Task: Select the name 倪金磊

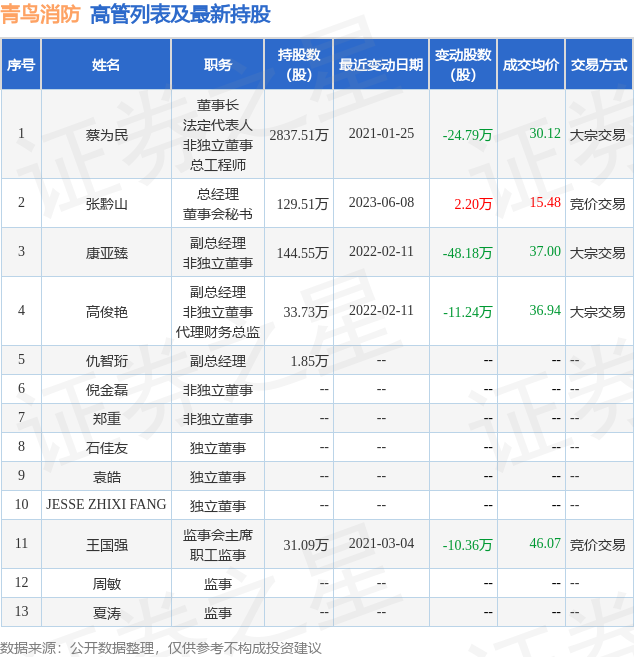Action: [x=106, y=390]
